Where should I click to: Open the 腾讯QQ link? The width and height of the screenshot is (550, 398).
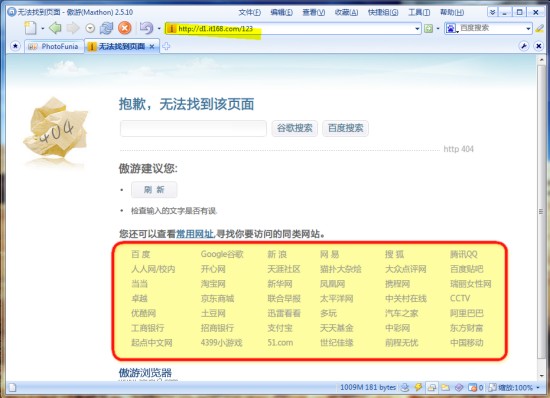[x=464, y=254]
